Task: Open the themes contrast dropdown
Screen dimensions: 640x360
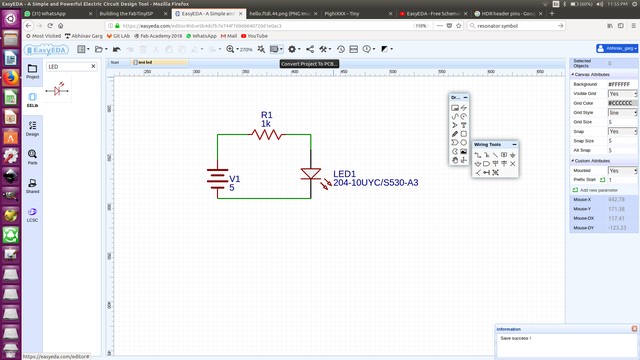Action: pyautogui.click(x=387, y=49)
